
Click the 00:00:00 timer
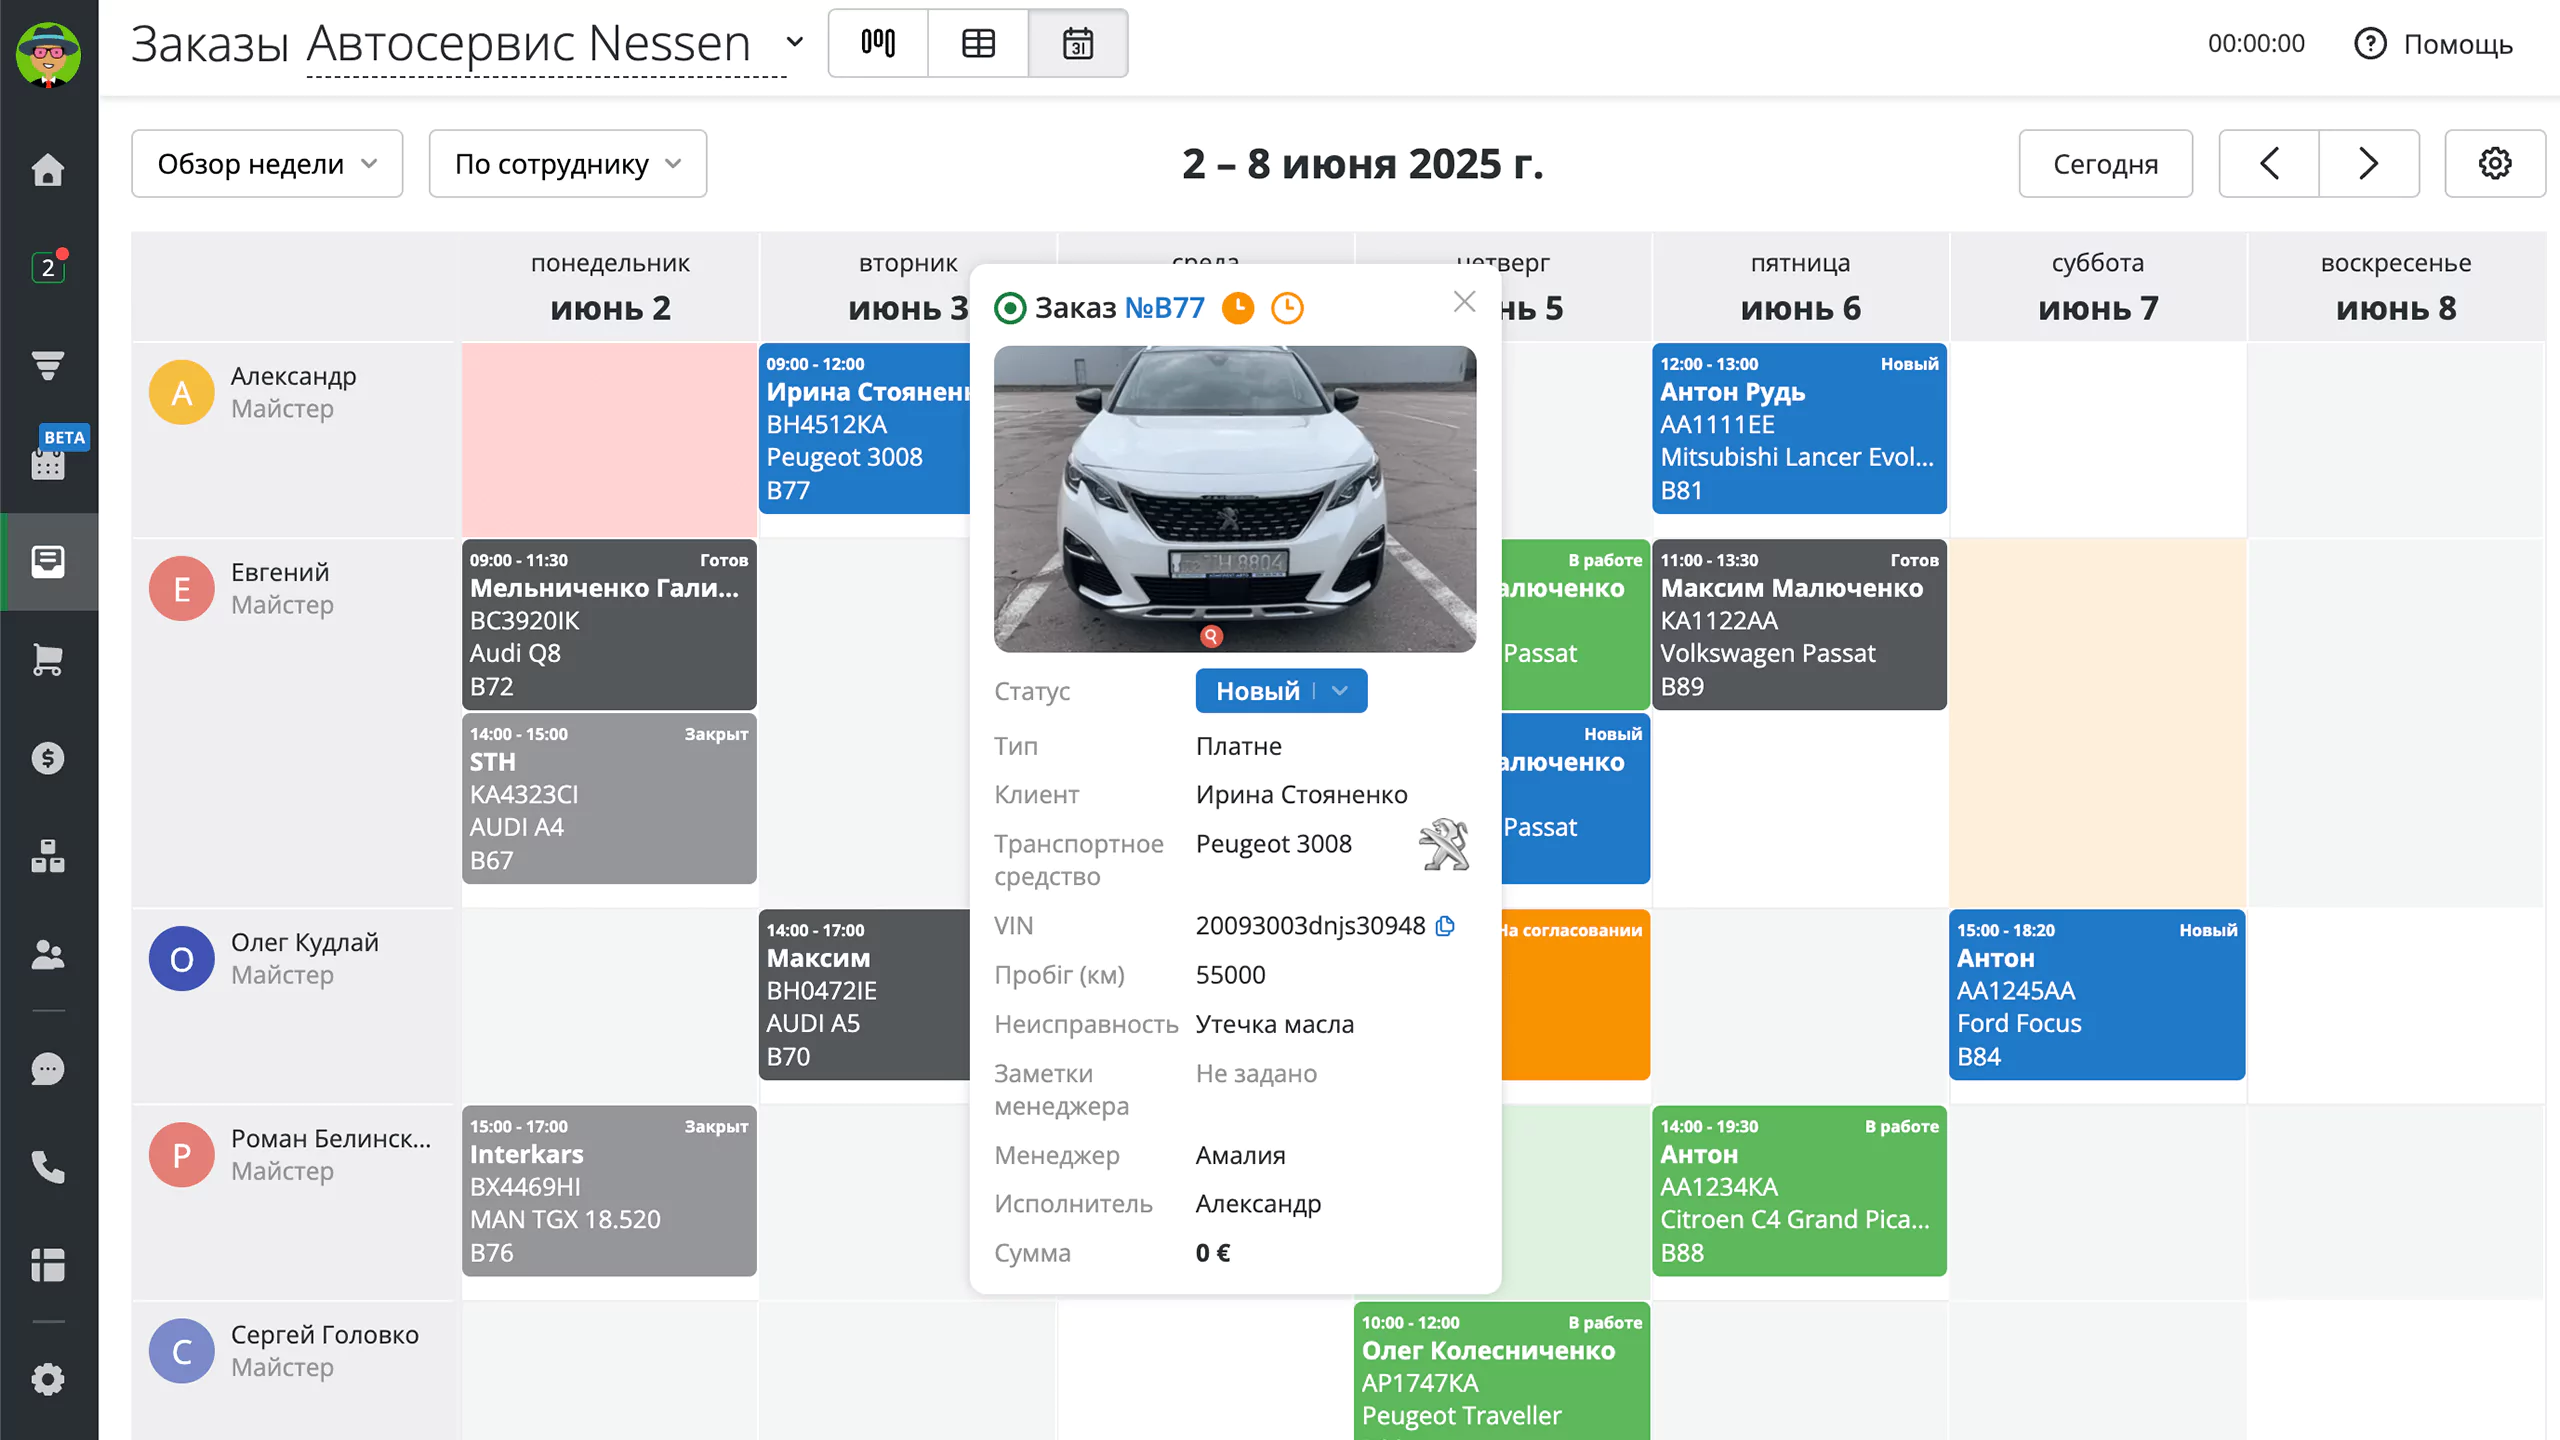[x=2256, y=44]
